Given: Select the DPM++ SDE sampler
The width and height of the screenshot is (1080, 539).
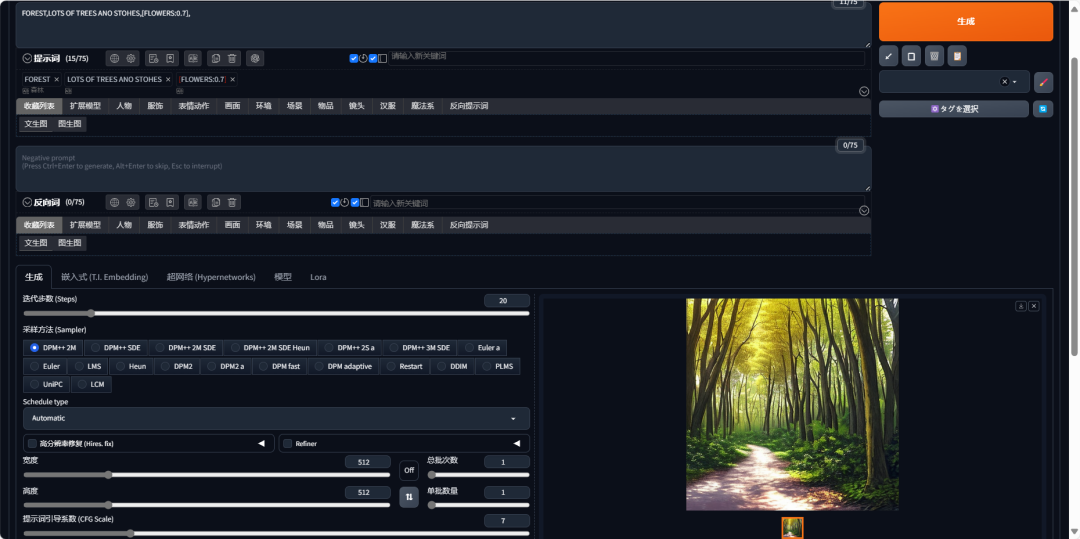Looking at the screenshot, I should pos(116,348).
